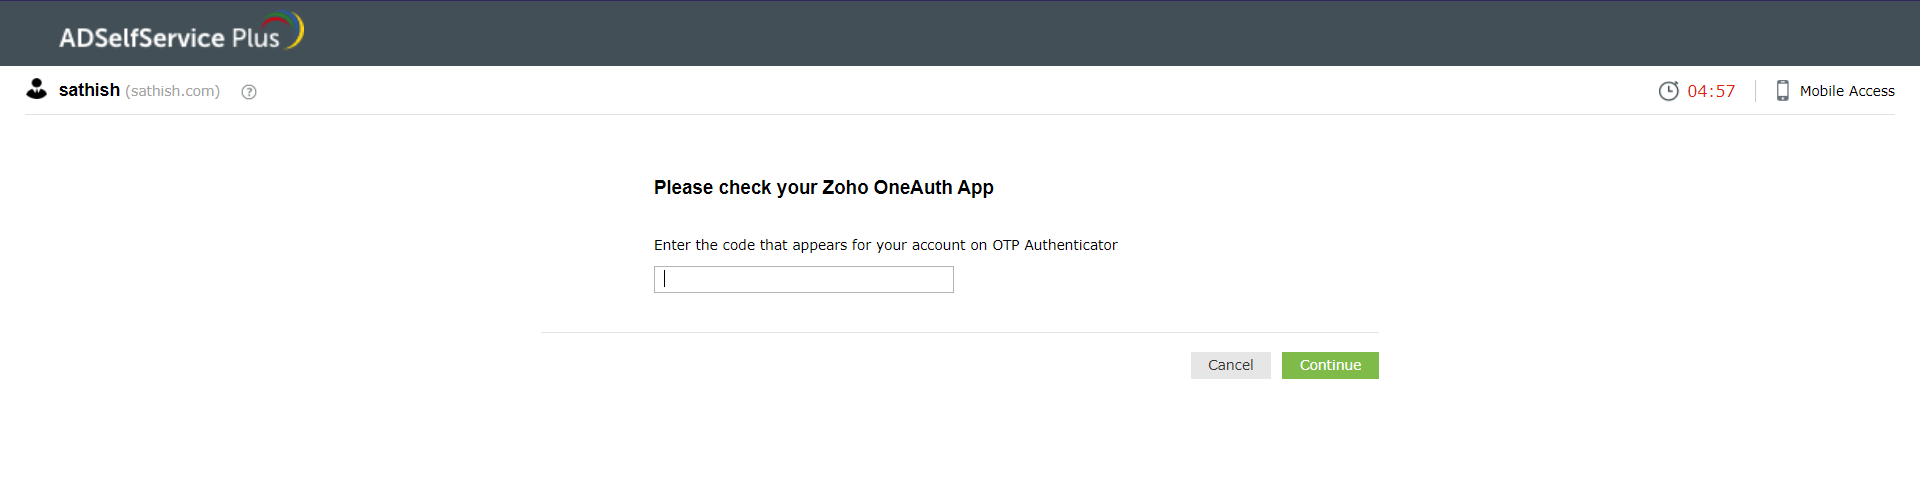Click the red 04:57 countdown timer
The width and height of the screenshot is (1920, 486).
[x=1711, y=91]
